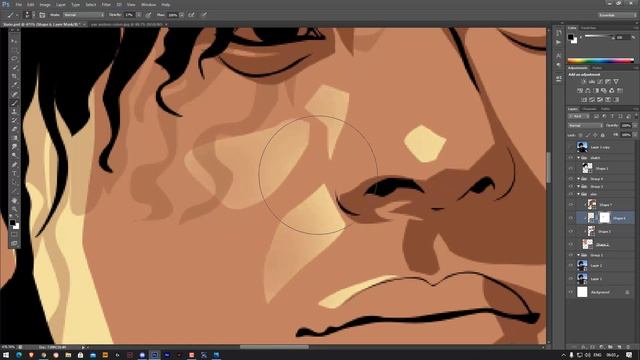Viewport: 640px width, 360px height.
Task: Open the brush Mode dropdown
Action: (83, 15)
